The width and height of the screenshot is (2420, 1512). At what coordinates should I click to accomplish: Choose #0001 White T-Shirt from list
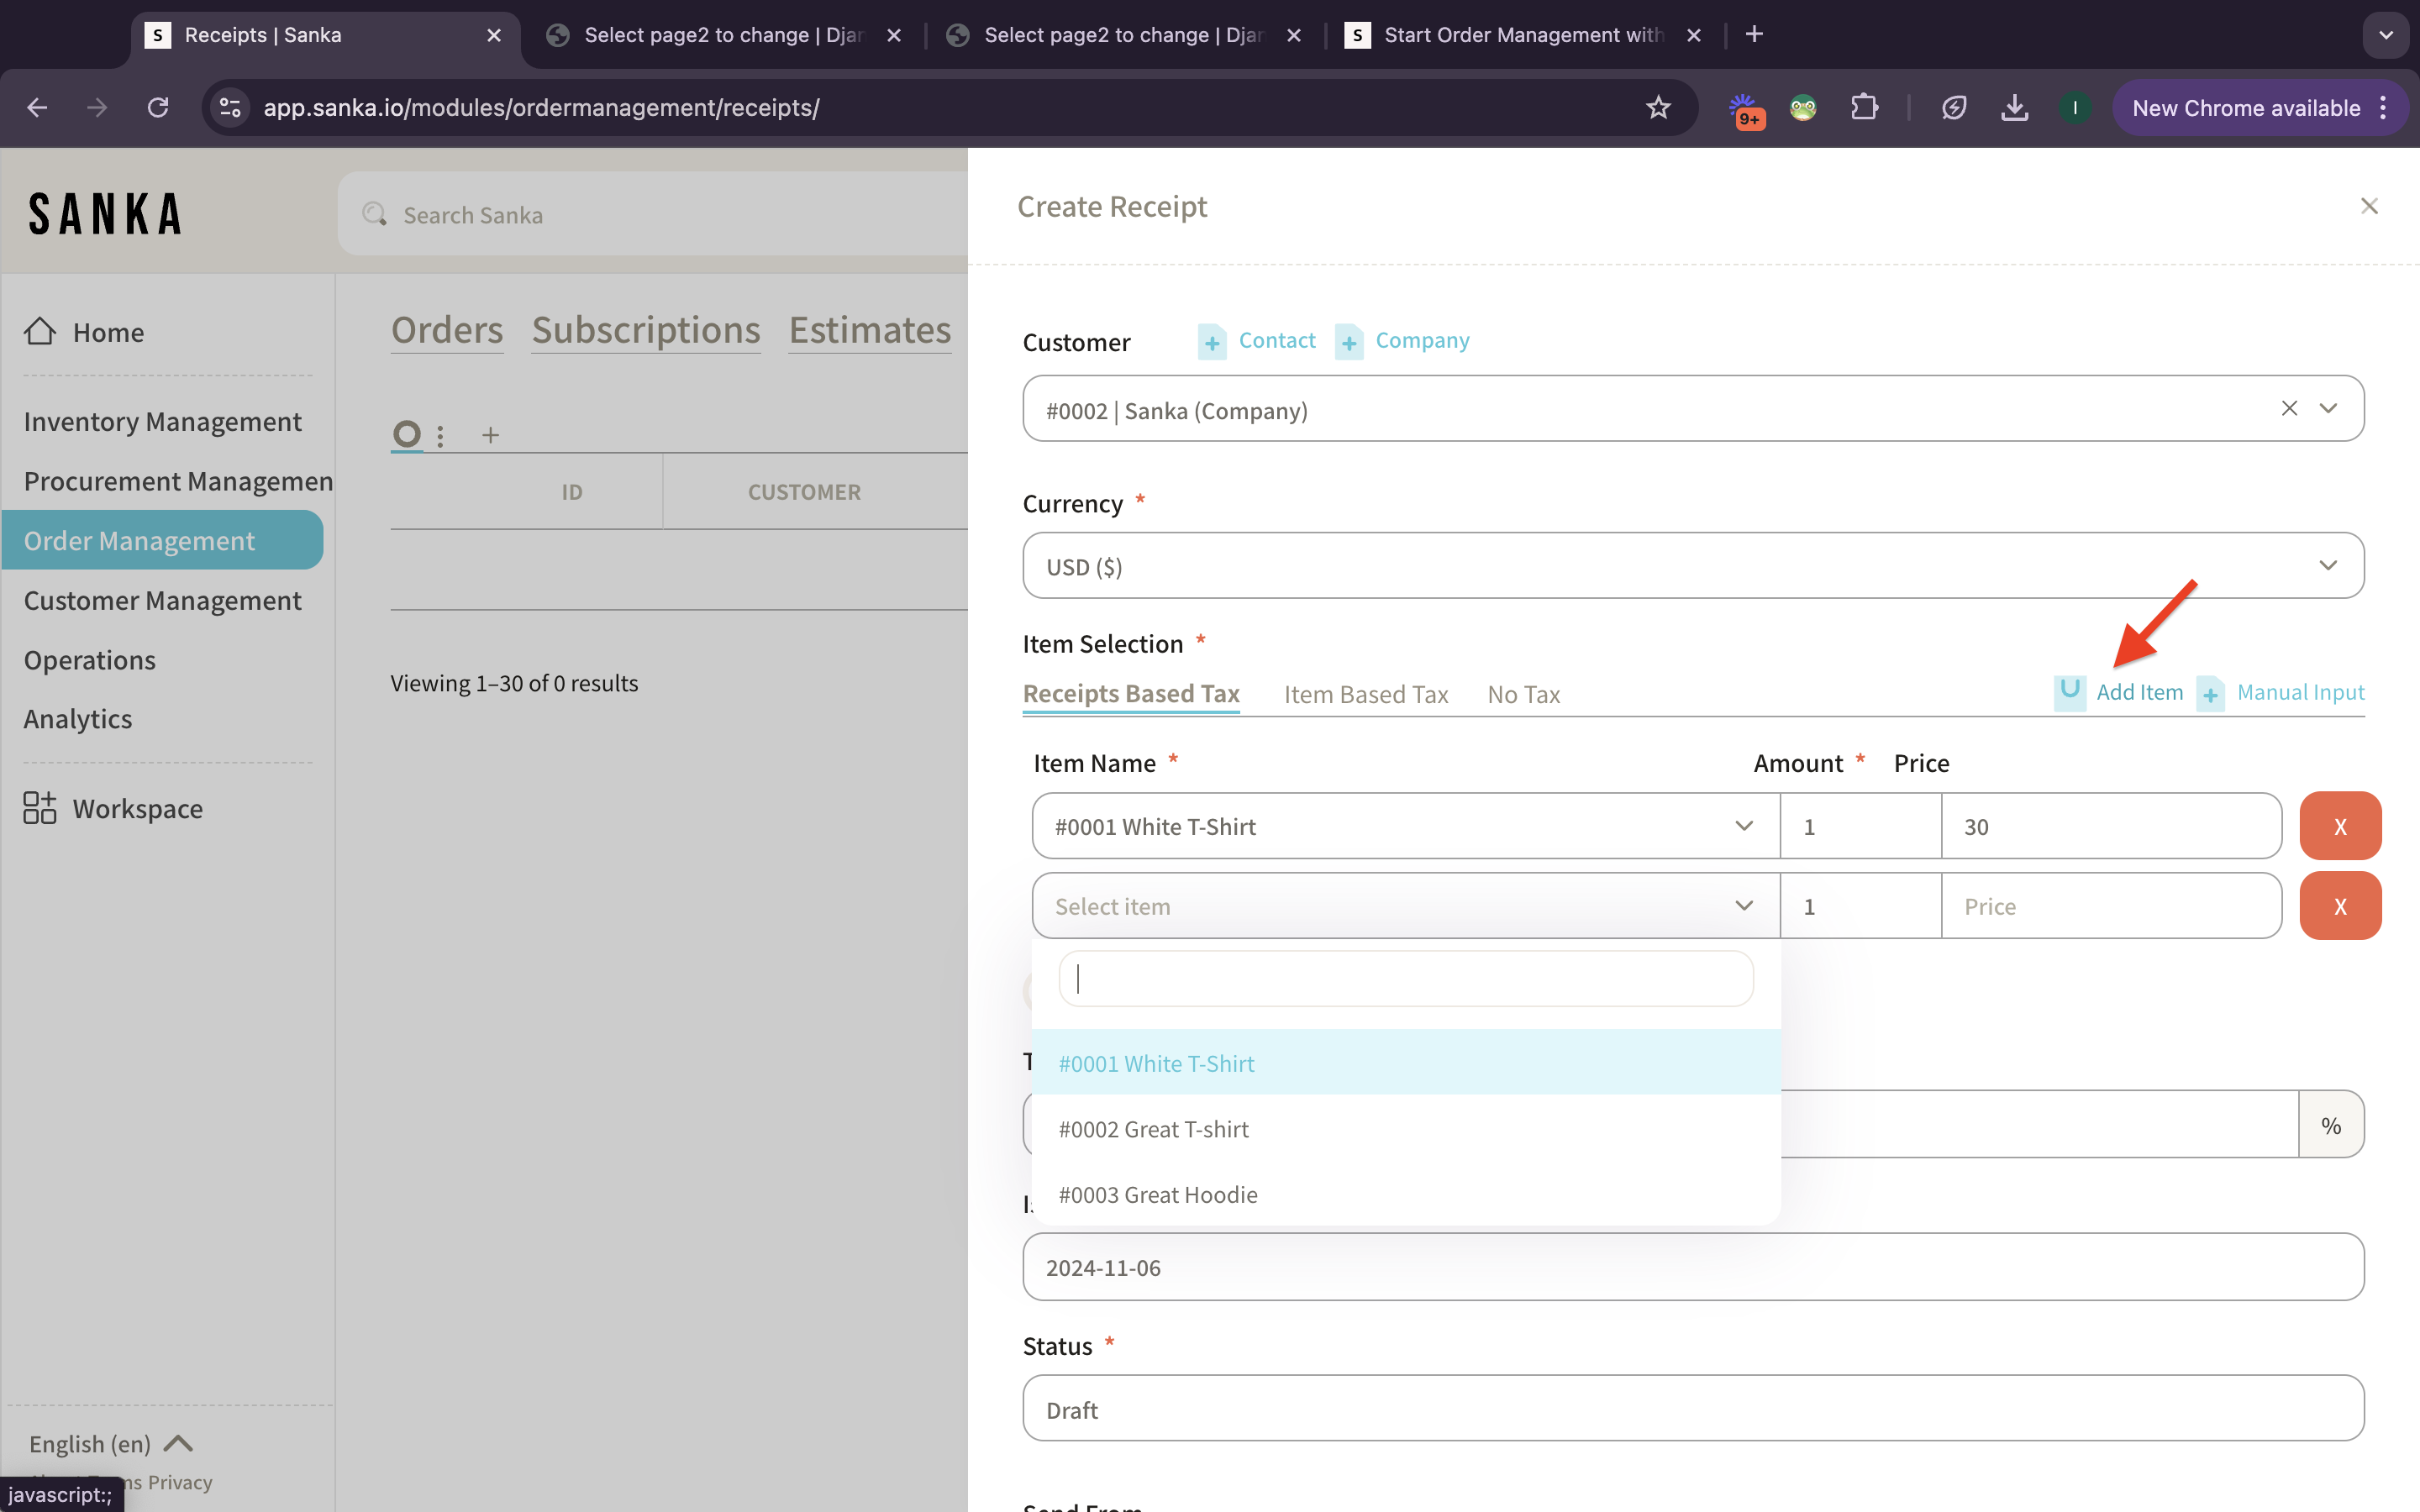coord(1406,1063)
